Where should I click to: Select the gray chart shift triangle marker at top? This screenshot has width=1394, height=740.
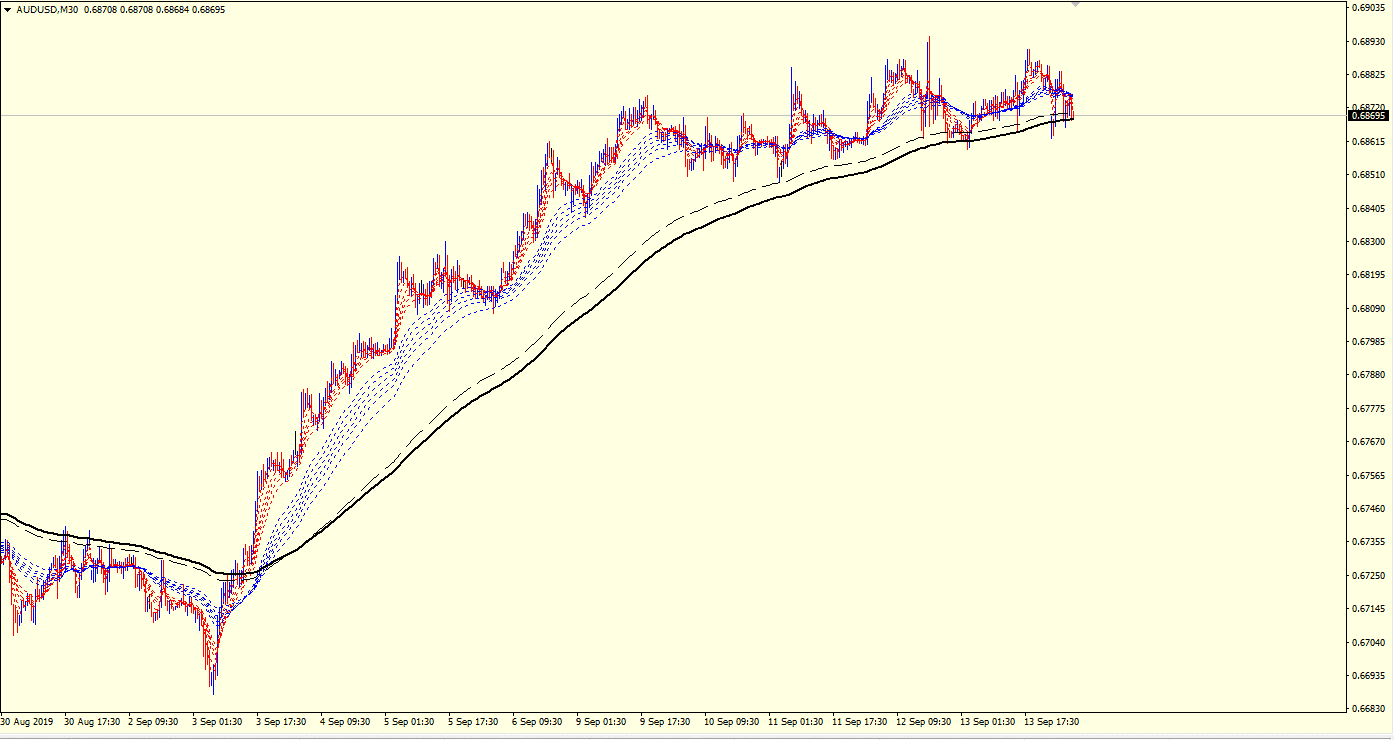[1075, 4]
